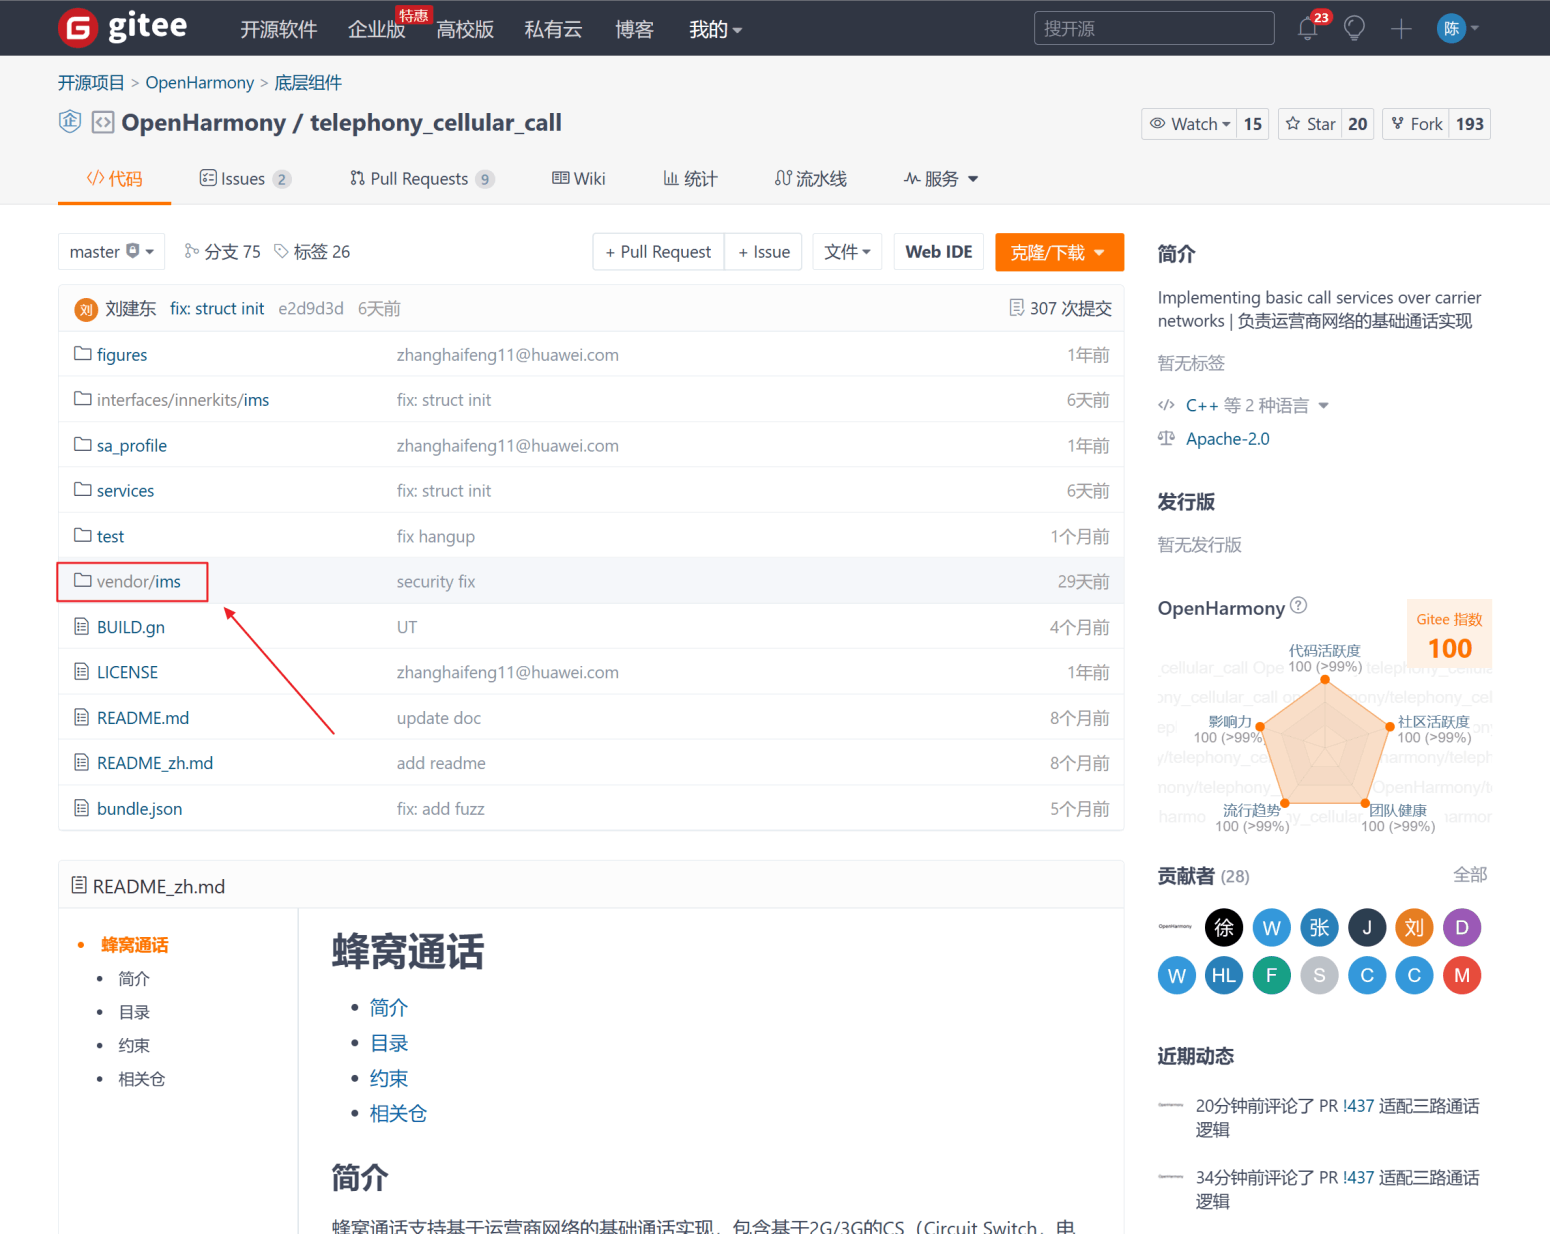
Task: Fork the repository
Action: pos(1416,124)
